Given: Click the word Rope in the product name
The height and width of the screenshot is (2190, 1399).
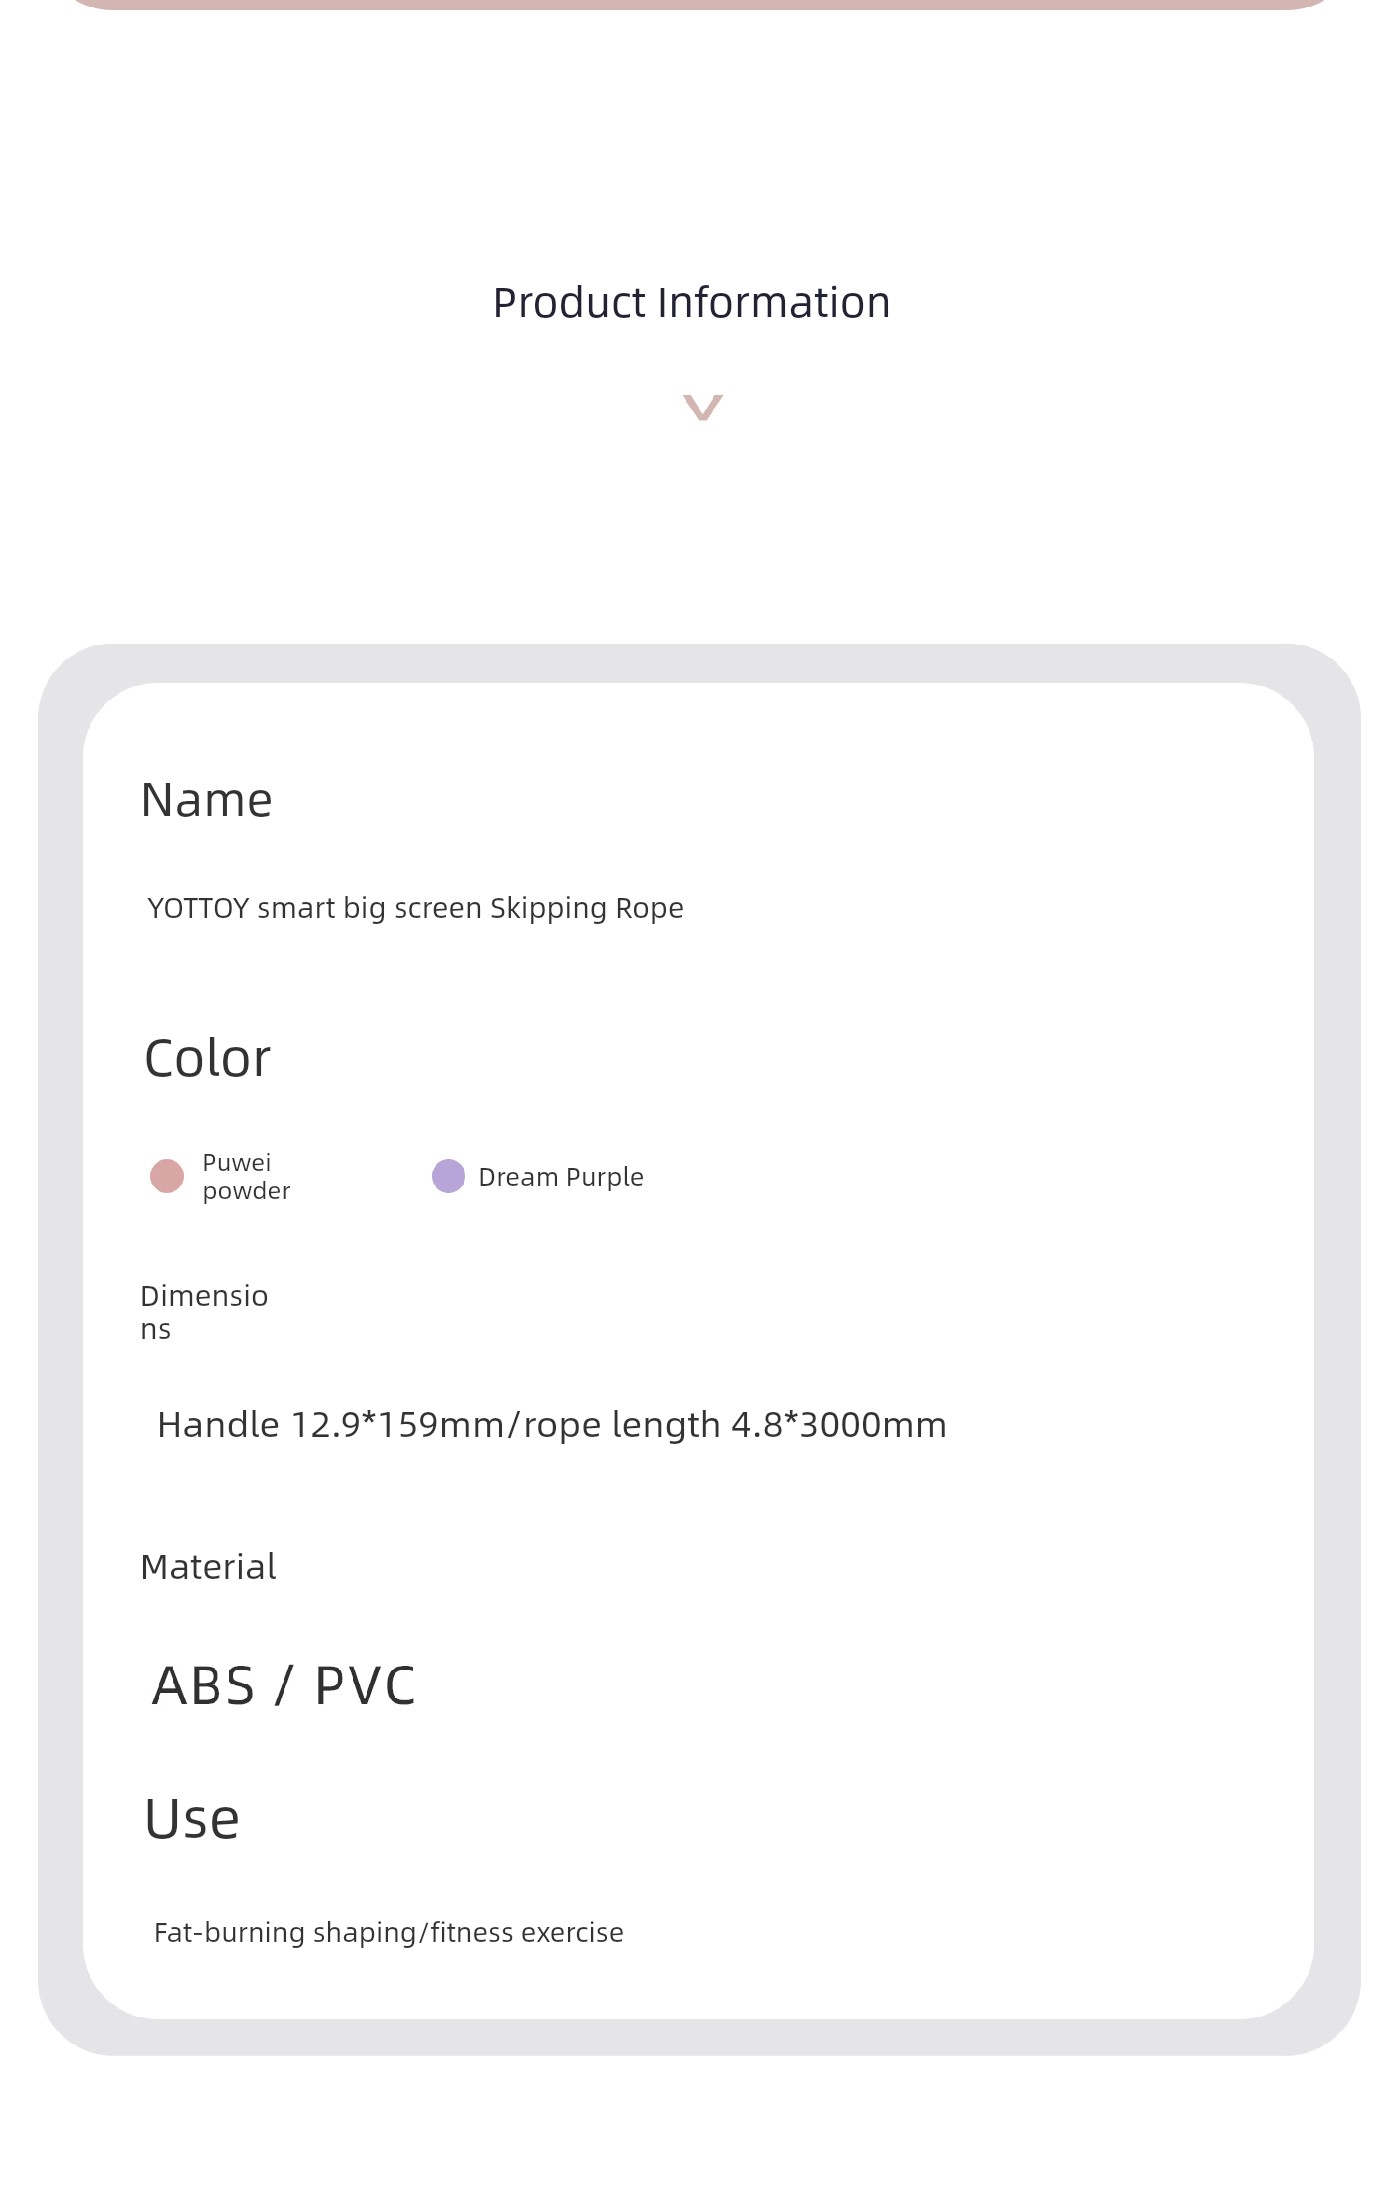Looking at the screenshot, I should tap(649, 908).
